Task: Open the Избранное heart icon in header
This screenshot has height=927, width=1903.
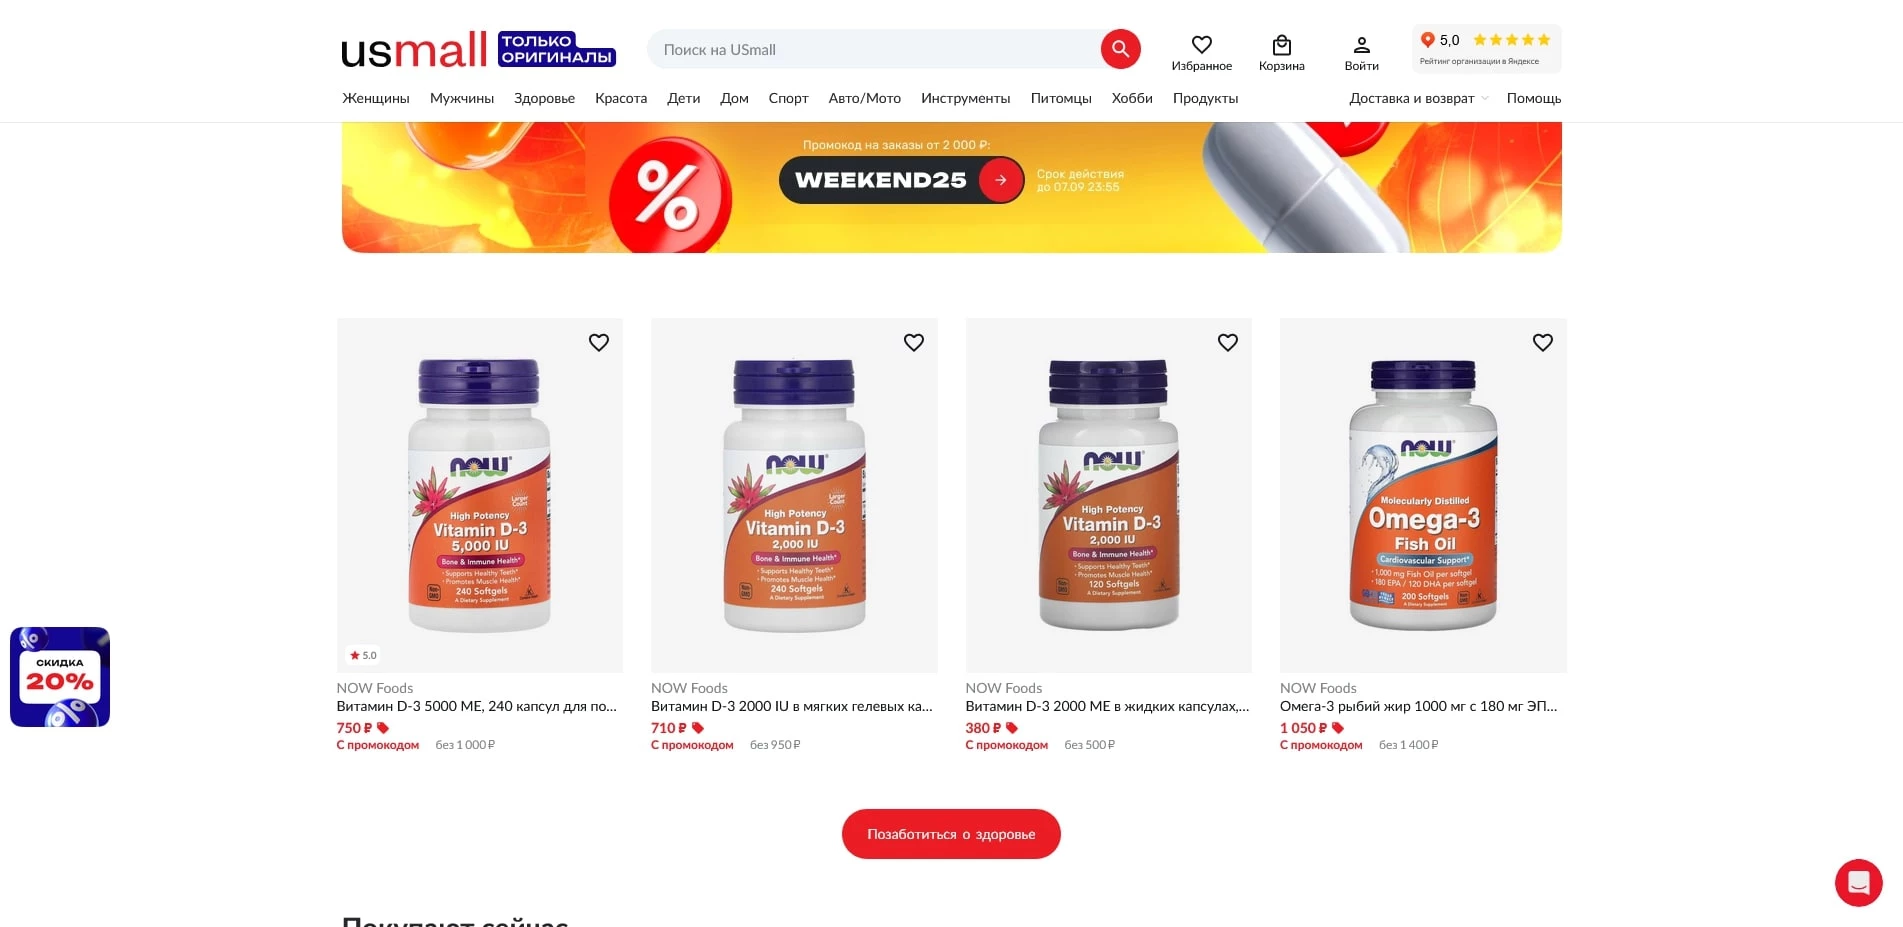Action: (1202, 45)
